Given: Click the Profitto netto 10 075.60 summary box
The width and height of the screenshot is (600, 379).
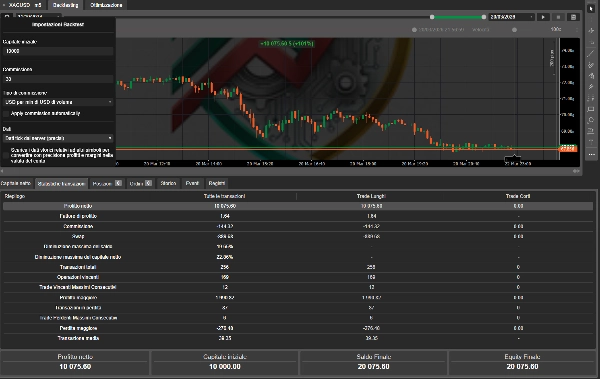Looking at the screenshot, I should (x=75, y=363).
